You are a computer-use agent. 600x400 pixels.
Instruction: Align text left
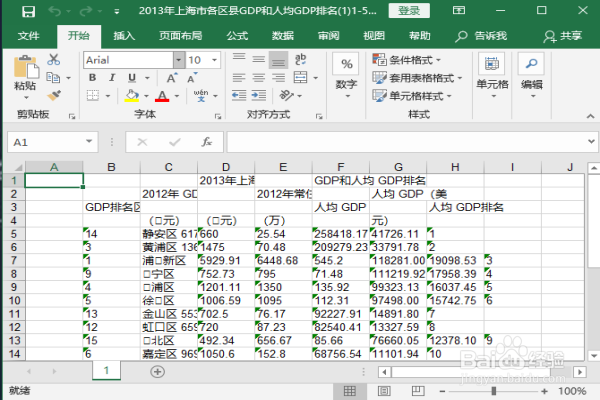[x=239, y=78]
